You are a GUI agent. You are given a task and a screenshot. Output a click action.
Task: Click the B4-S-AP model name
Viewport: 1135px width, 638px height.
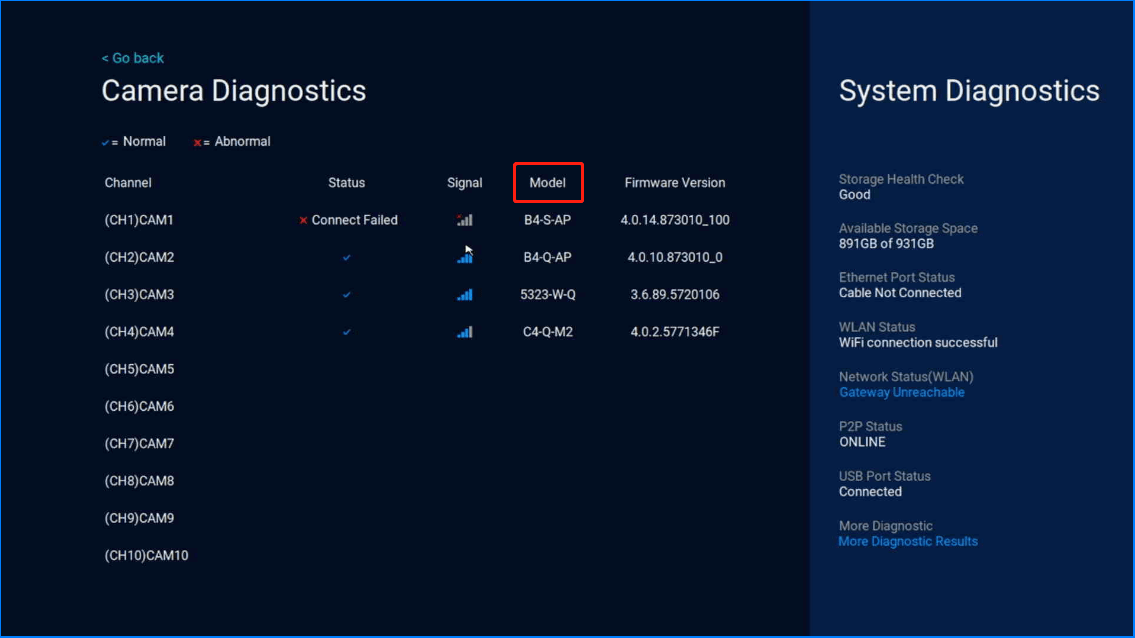(547, 220)
